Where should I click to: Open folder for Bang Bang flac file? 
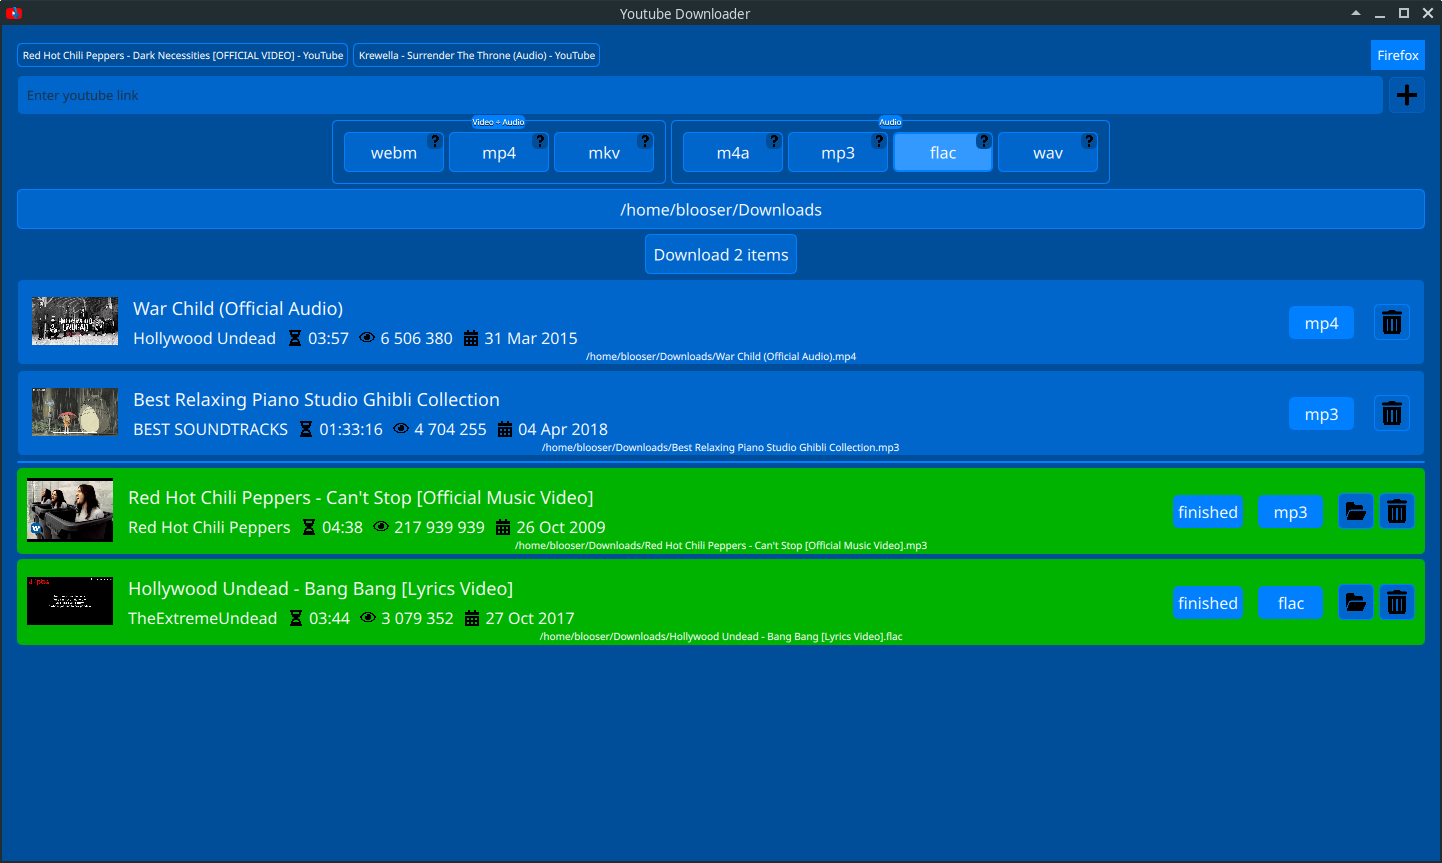coord(1355,603)
